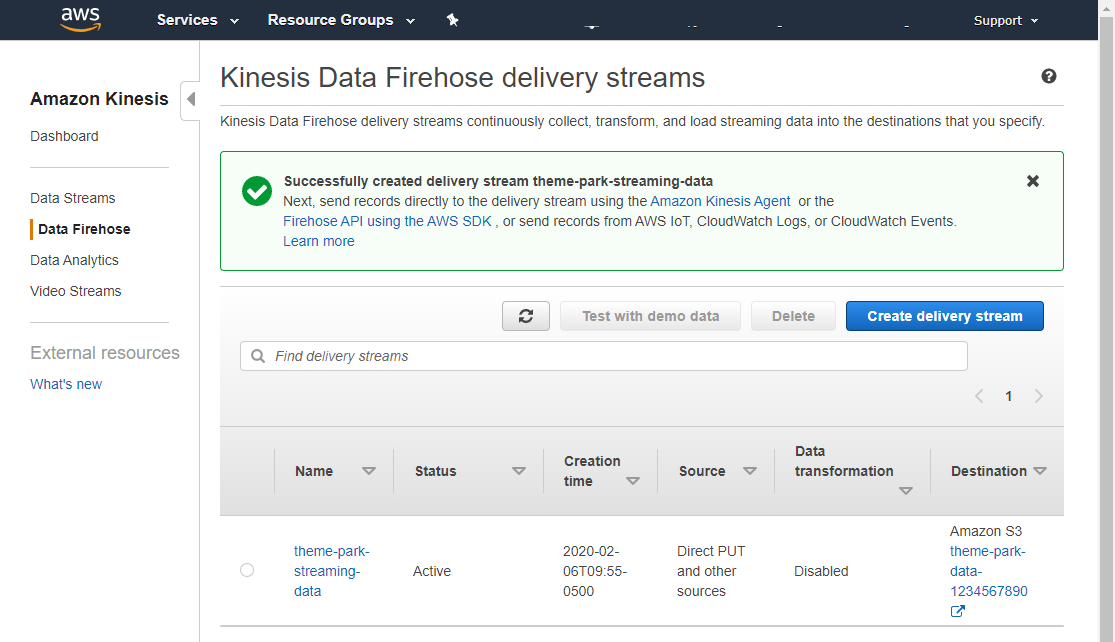Click the Amazon Kinesis sidebar heading
The width and height of the screenshot is (1115, 642).
[x=99, y=99]
